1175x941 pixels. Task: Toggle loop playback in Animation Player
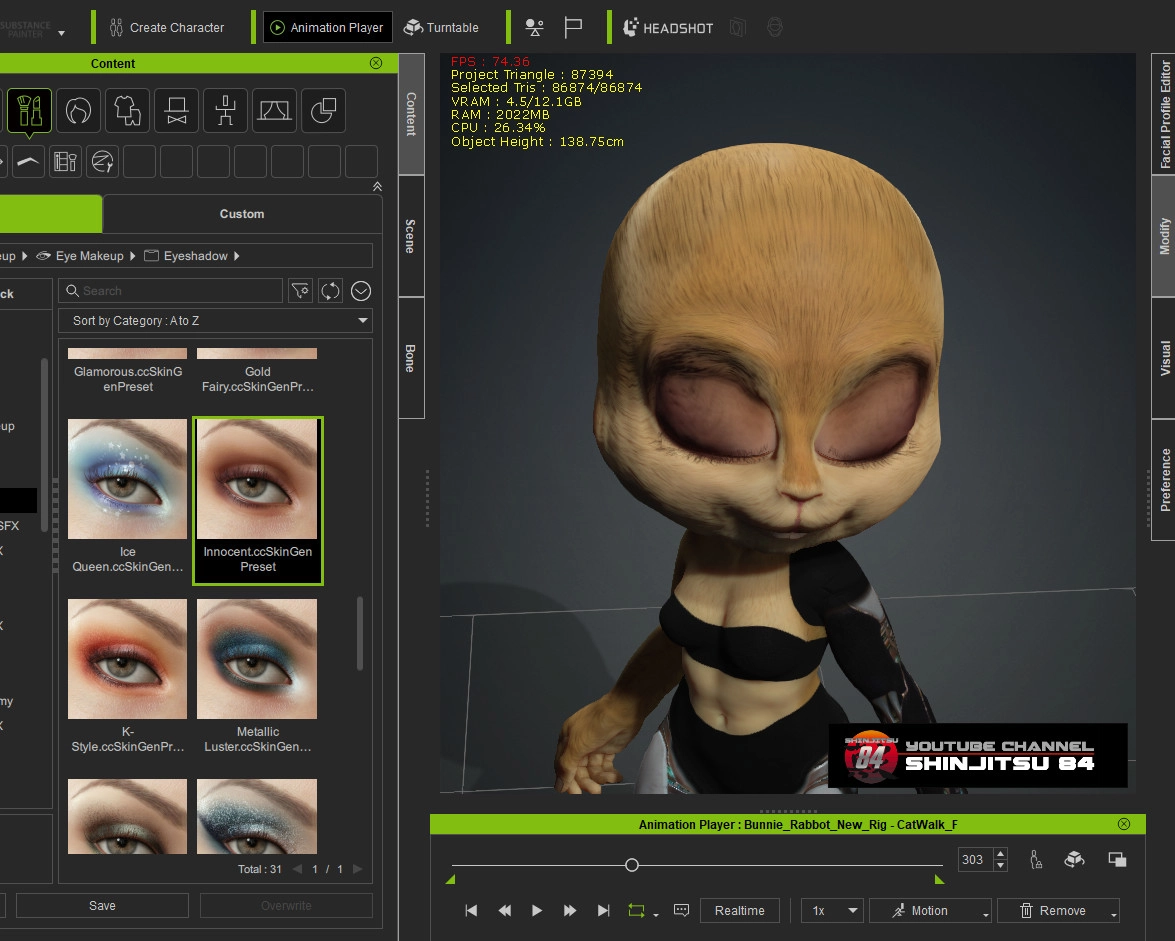636,910
